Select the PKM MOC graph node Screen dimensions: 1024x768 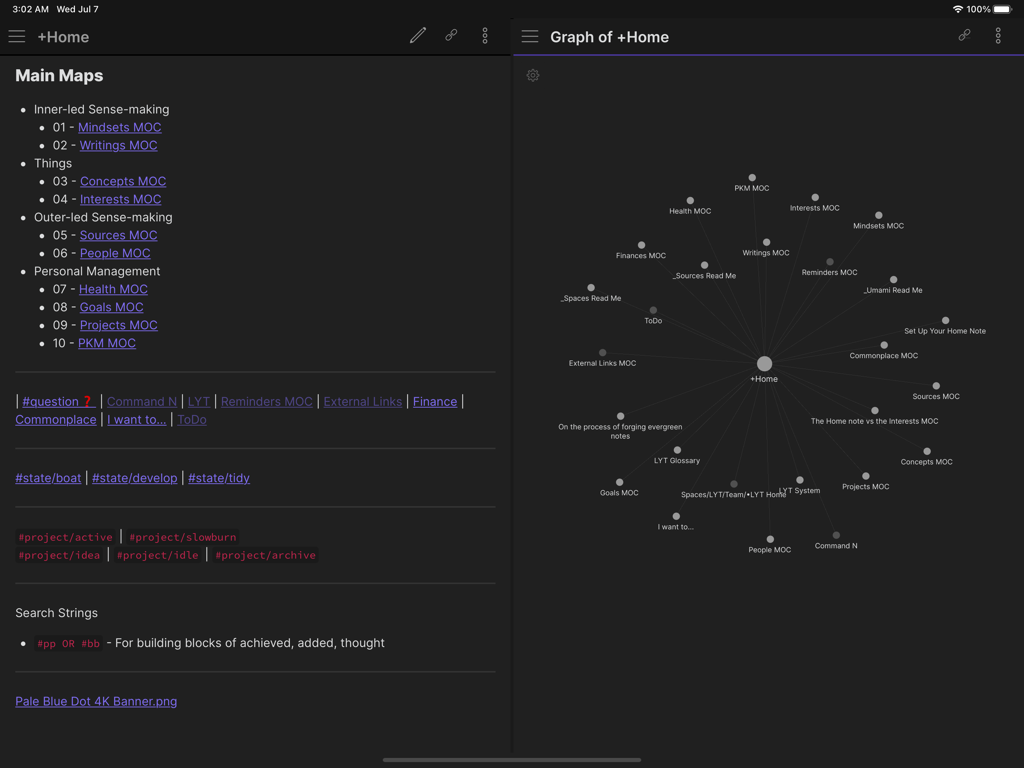(752, 178)
